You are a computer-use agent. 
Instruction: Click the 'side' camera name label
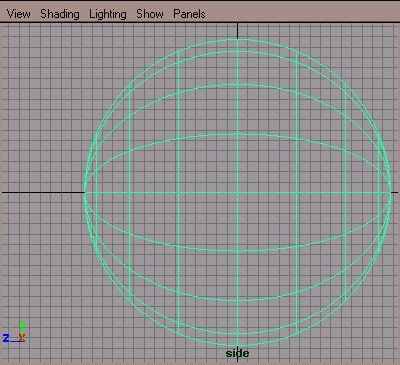coord(237,353)
